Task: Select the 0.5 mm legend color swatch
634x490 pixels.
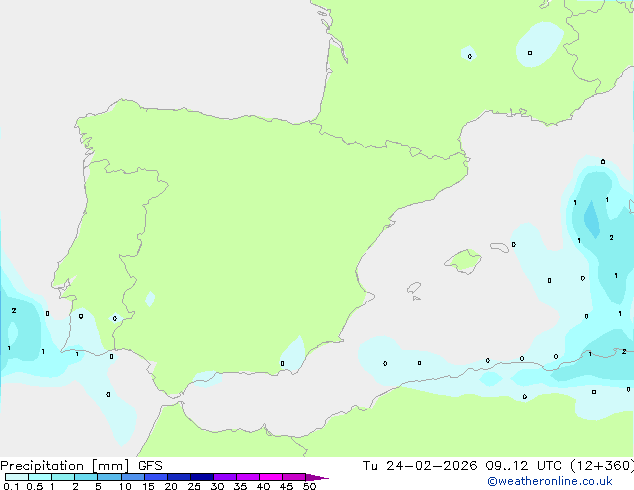Action: (40, 477)
